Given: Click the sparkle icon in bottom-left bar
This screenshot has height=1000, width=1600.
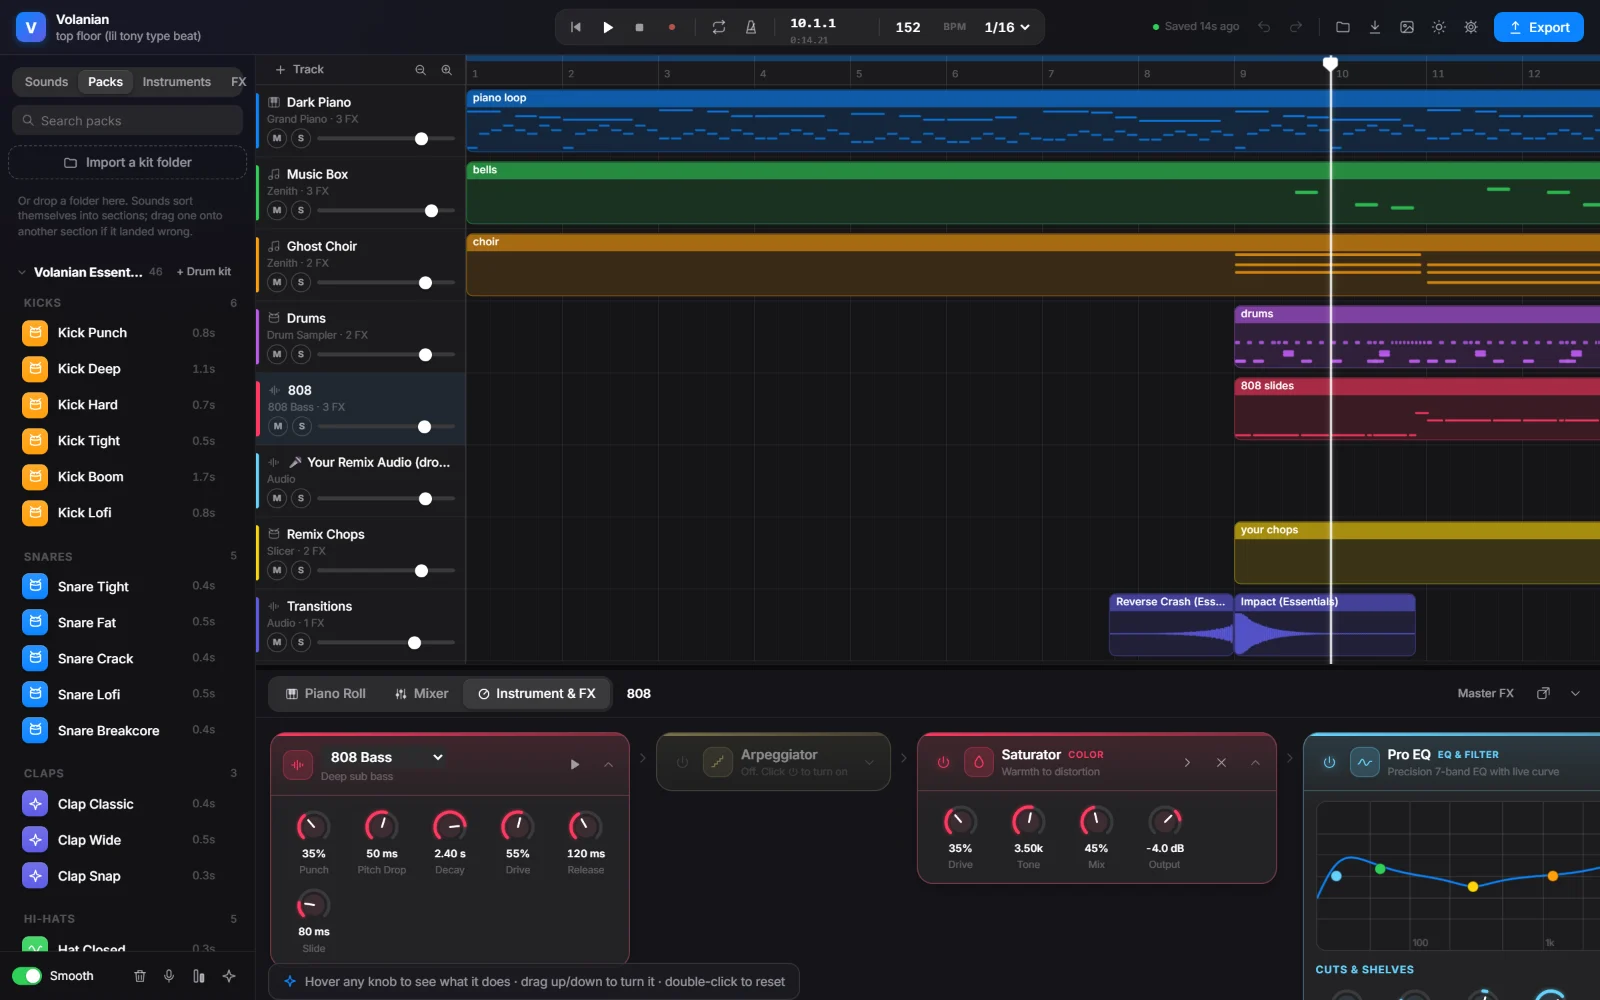Looking at the screenshot, I should tap(229, 976).
